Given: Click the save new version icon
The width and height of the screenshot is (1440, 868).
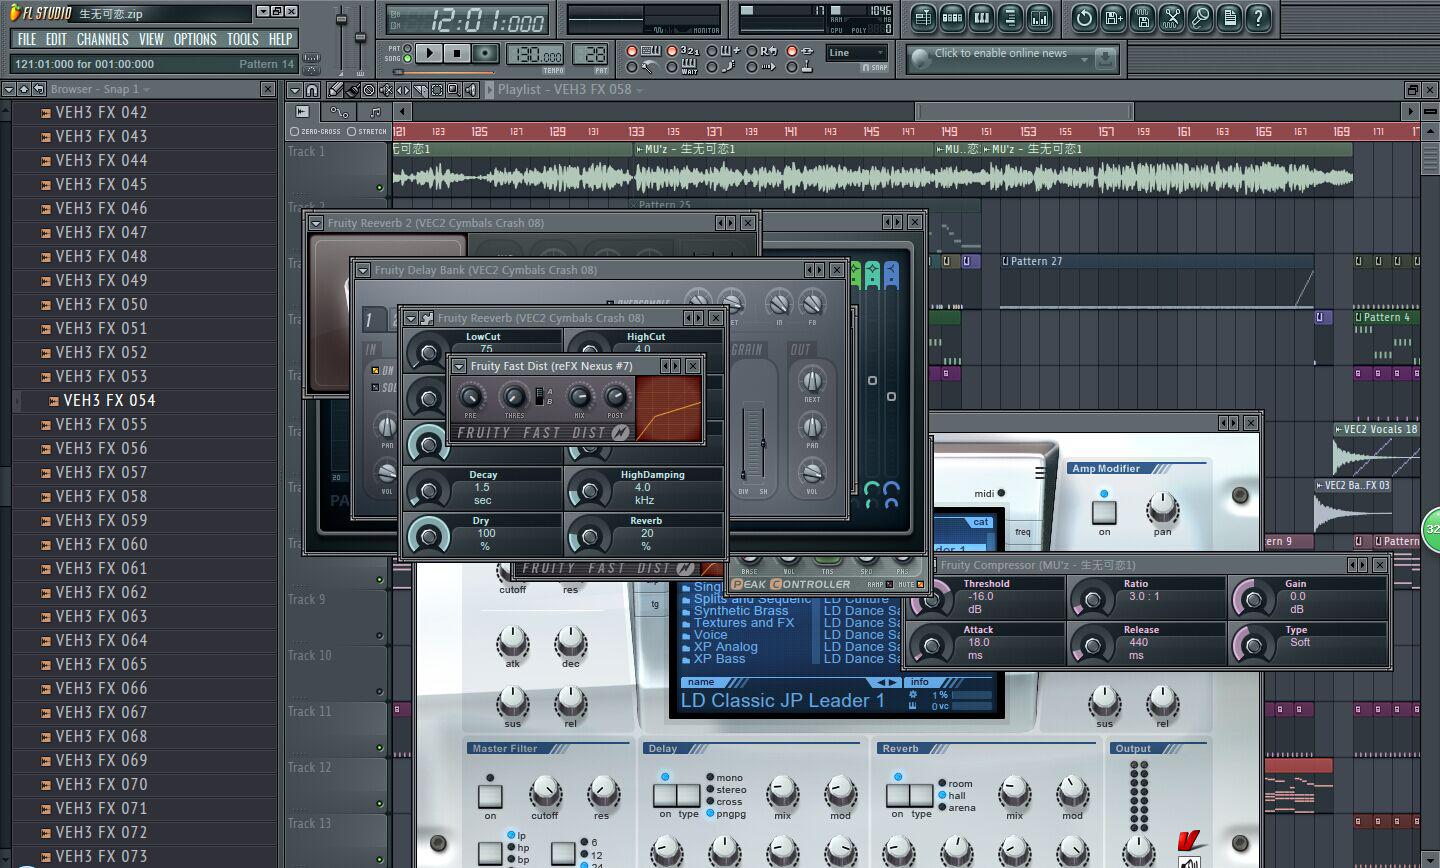Looking at the screenshot, I should coord(1113,17).
